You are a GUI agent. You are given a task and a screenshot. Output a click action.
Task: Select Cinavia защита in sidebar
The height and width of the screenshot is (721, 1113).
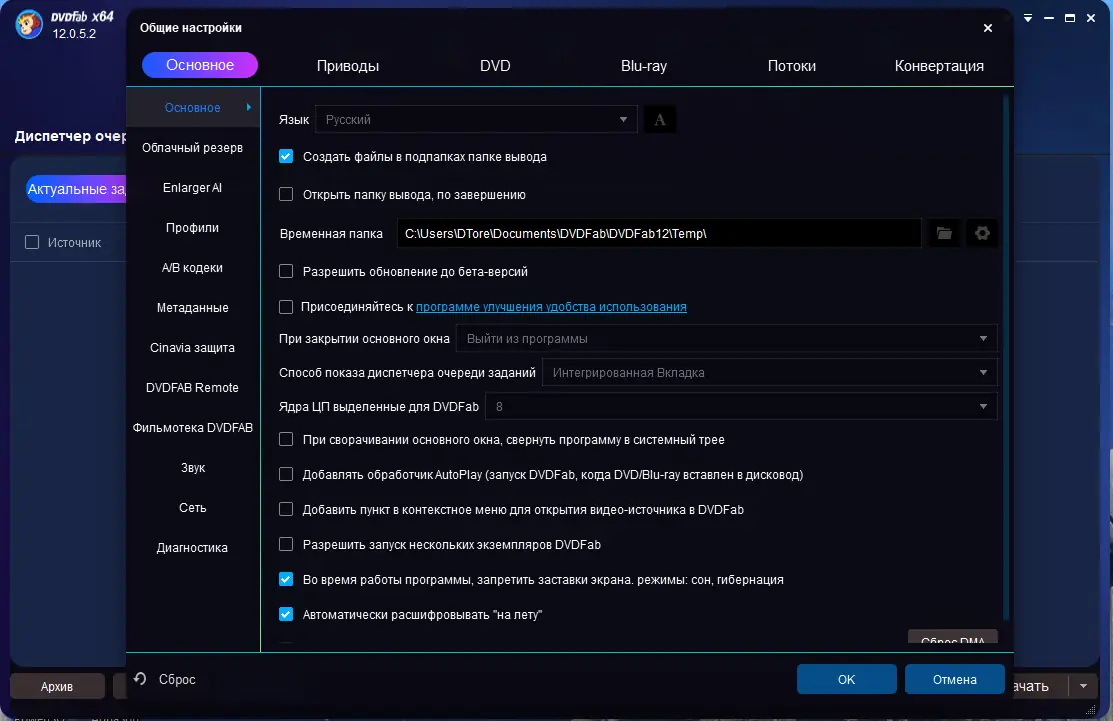192,348
